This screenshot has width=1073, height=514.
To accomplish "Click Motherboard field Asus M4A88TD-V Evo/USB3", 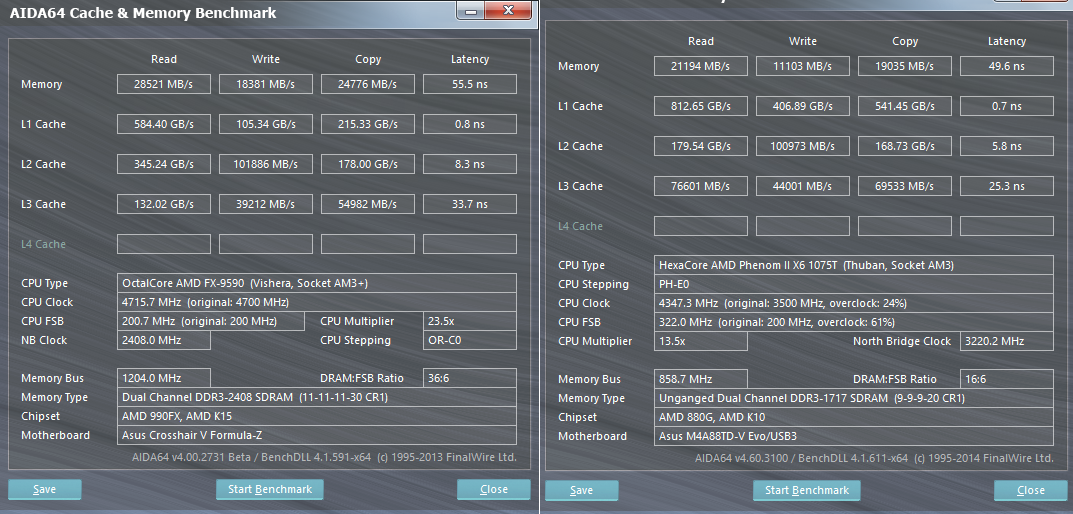I will 854,437.
